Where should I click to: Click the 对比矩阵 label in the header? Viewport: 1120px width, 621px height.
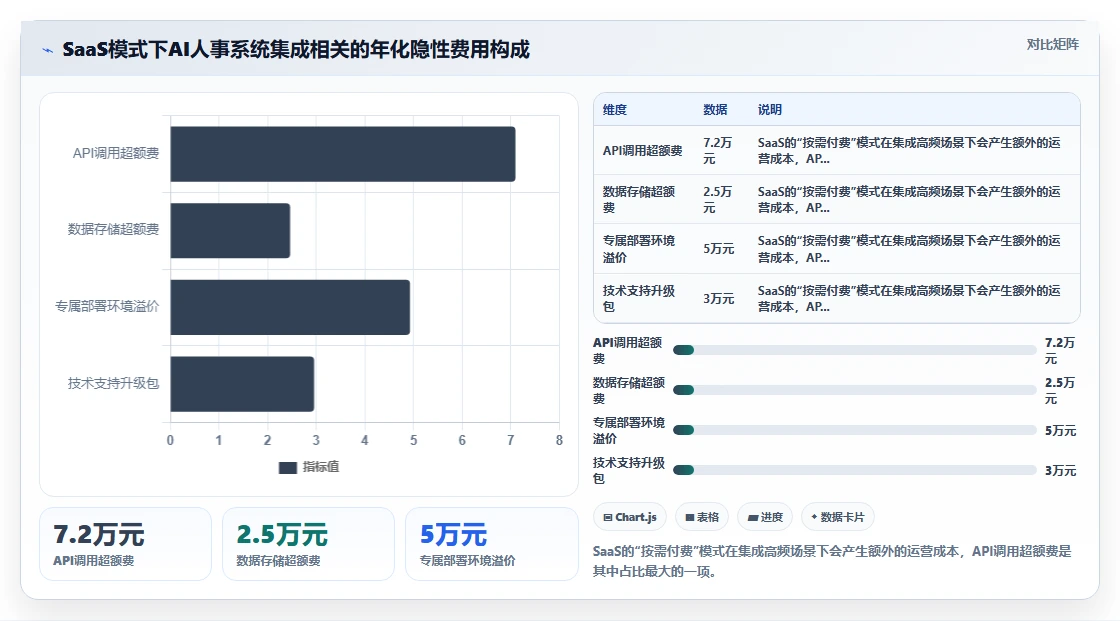click(x=1052, y=44)
